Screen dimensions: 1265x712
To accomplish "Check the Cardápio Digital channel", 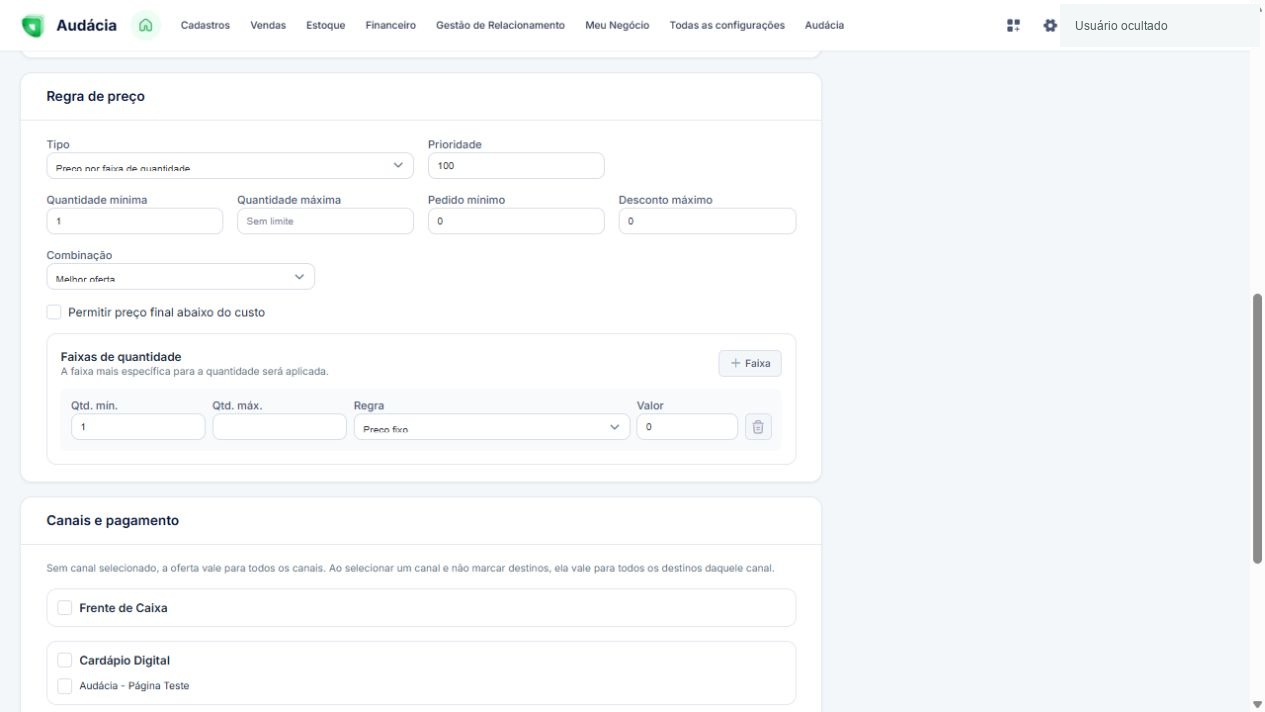I will [x=65, y=660].
